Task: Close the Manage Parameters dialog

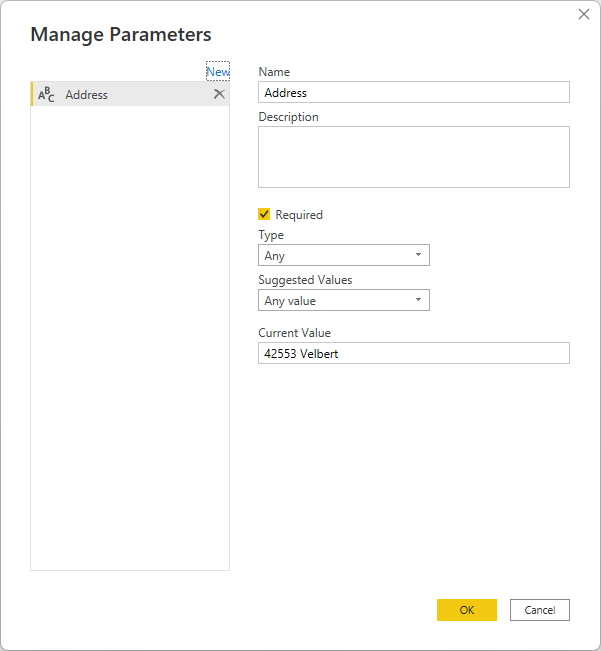Action: pyautogui.click(x=584, y=14)
